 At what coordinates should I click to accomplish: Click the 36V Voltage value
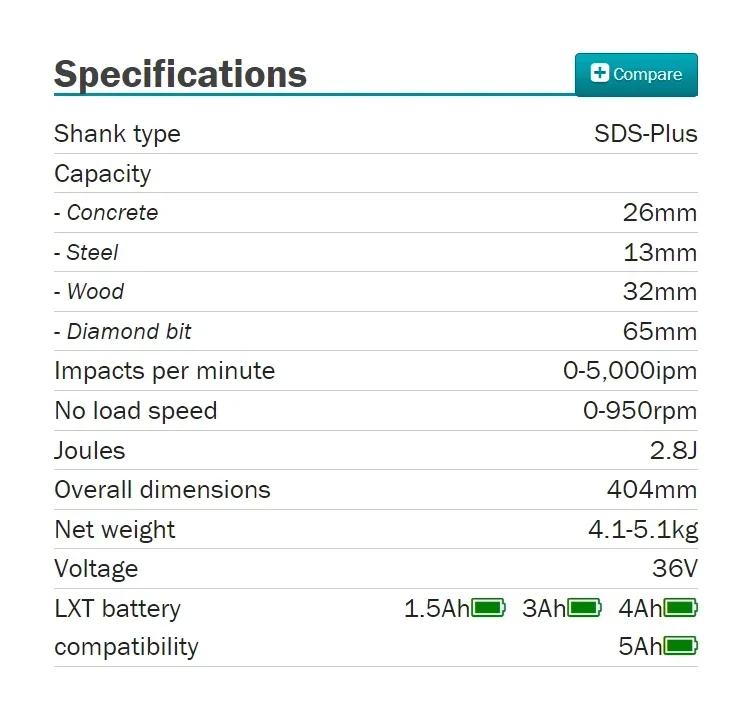pos(674,569)
